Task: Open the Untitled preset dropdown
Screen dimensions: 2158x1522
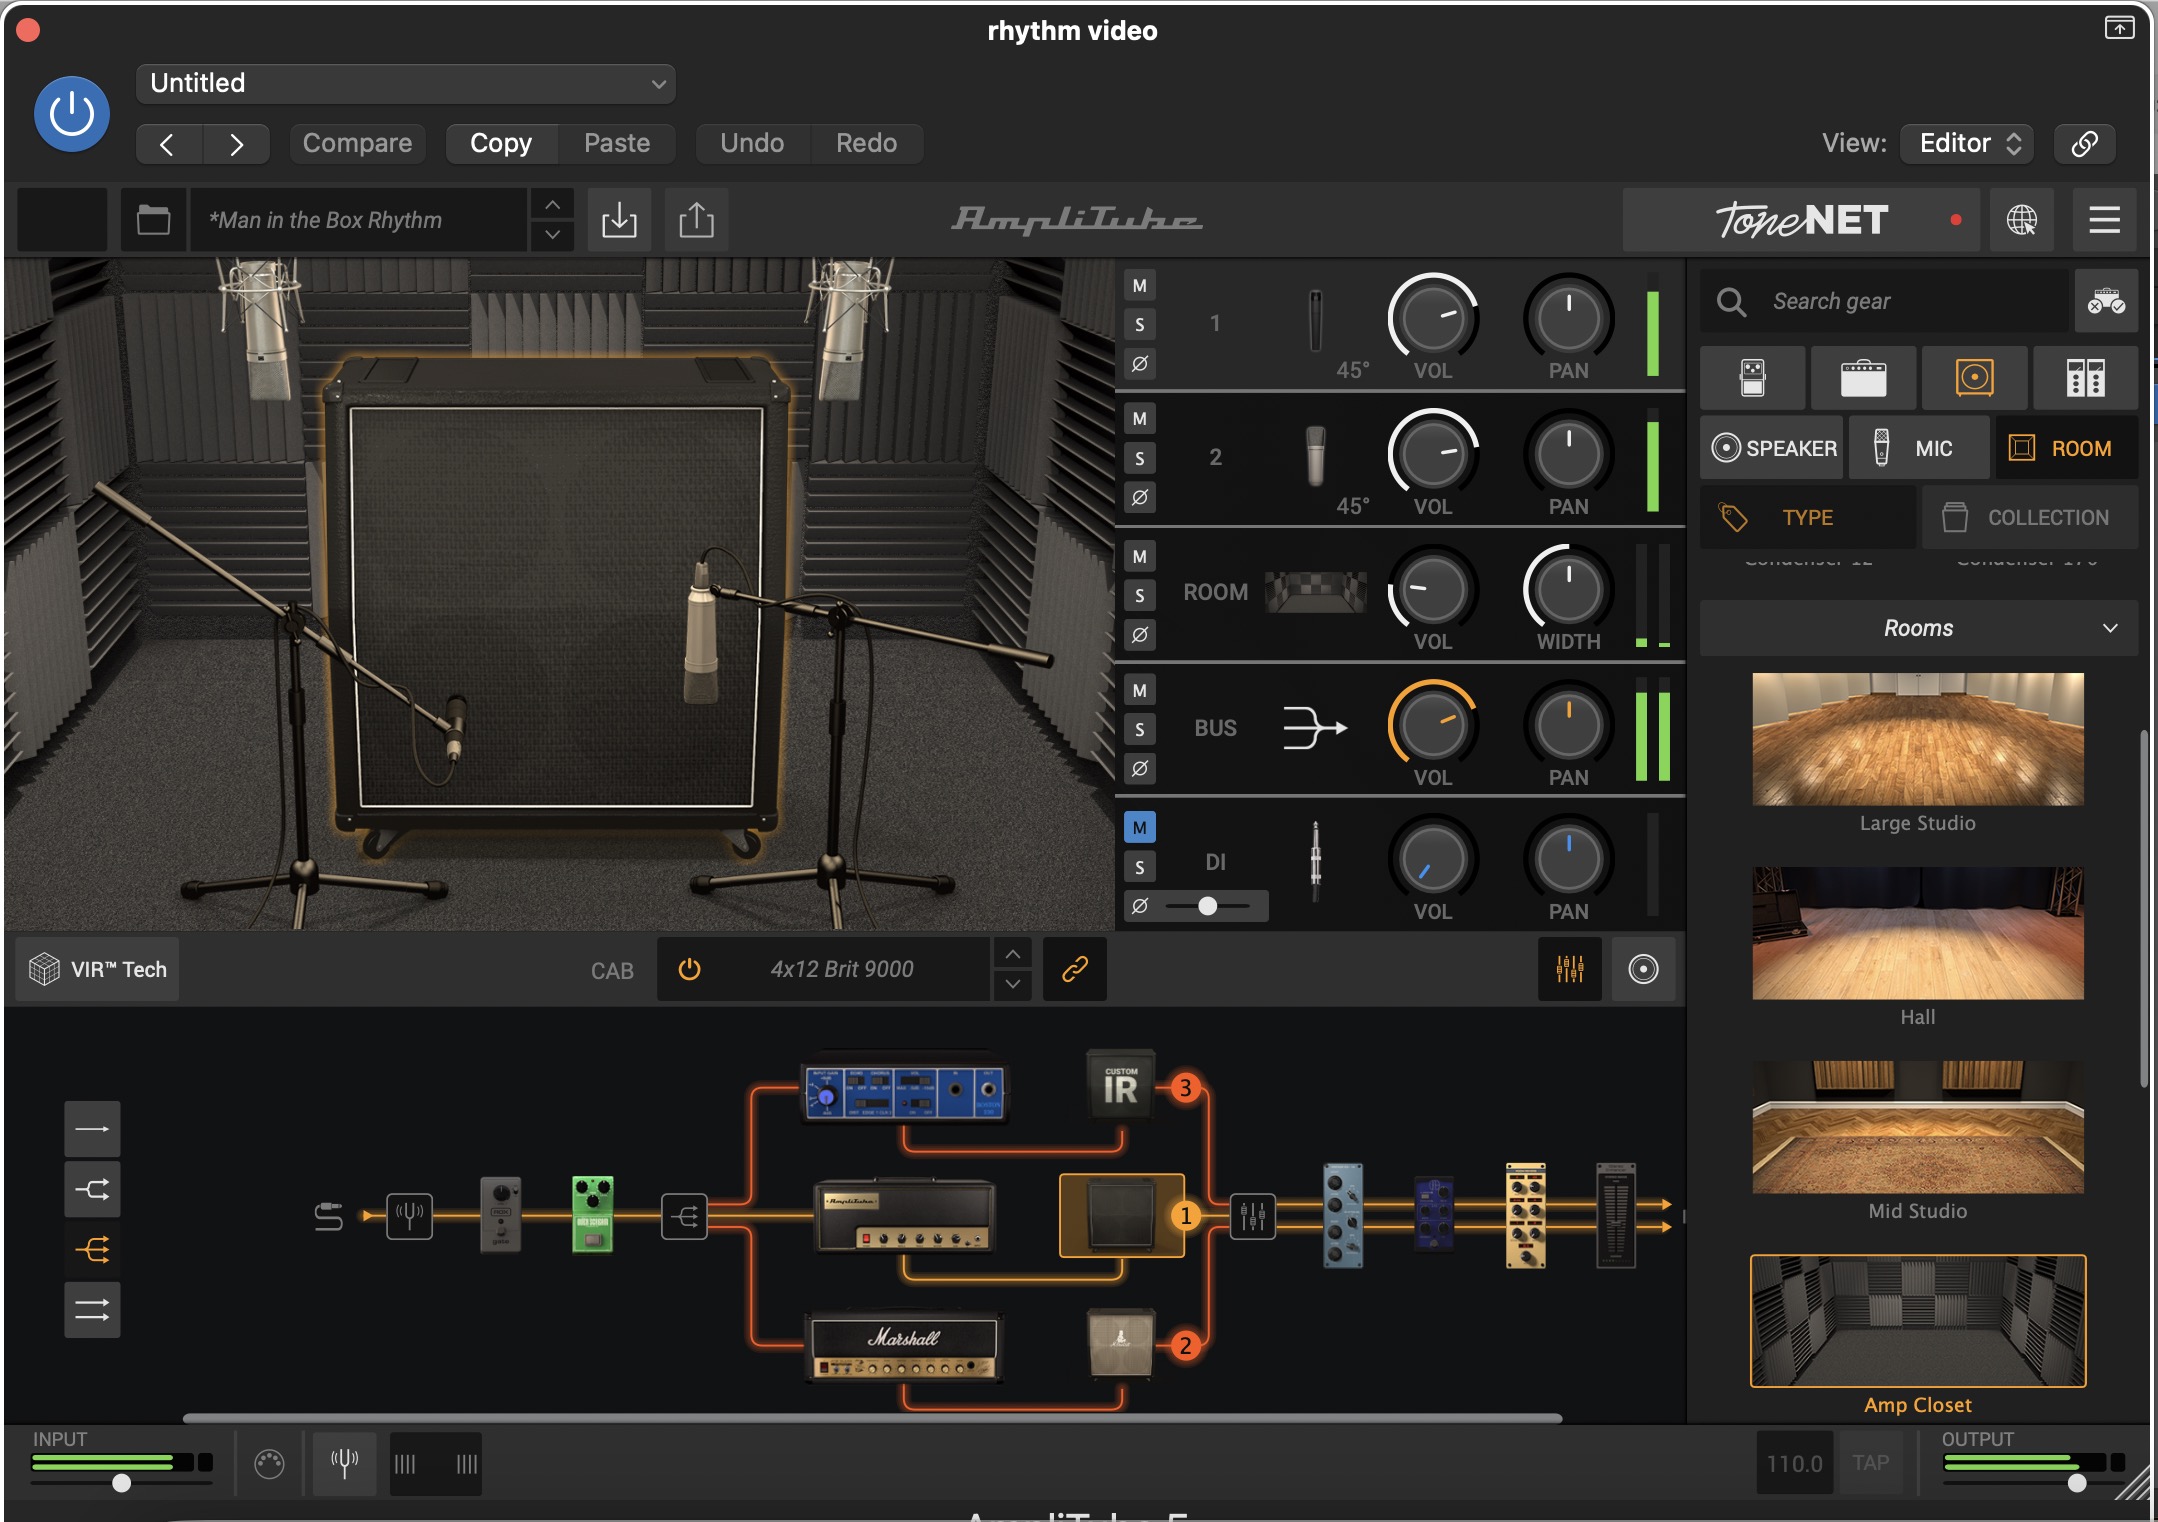Action: pyautogui.click(x=405, y=83)
